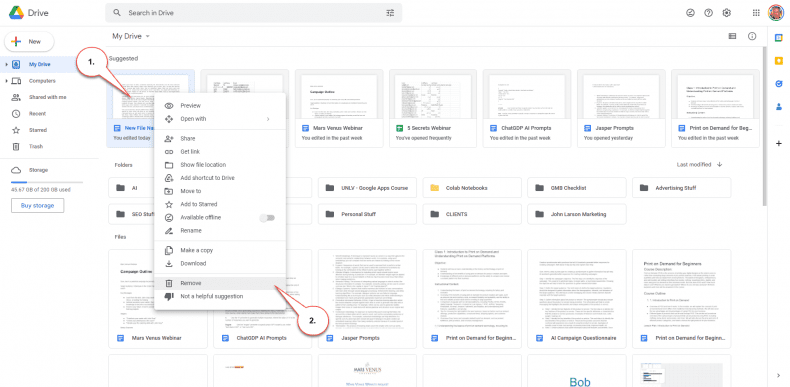Click the magnifier search icon
790x387 pixels.
coord(117,13)
